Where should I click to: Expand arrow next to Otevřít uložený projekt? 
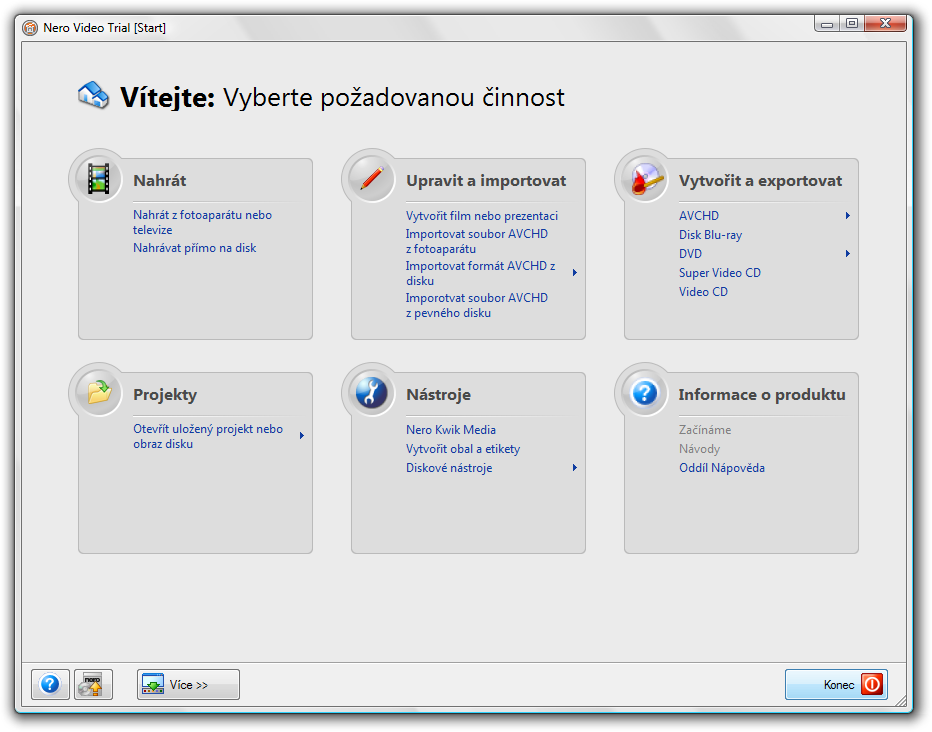pos(302,436)
